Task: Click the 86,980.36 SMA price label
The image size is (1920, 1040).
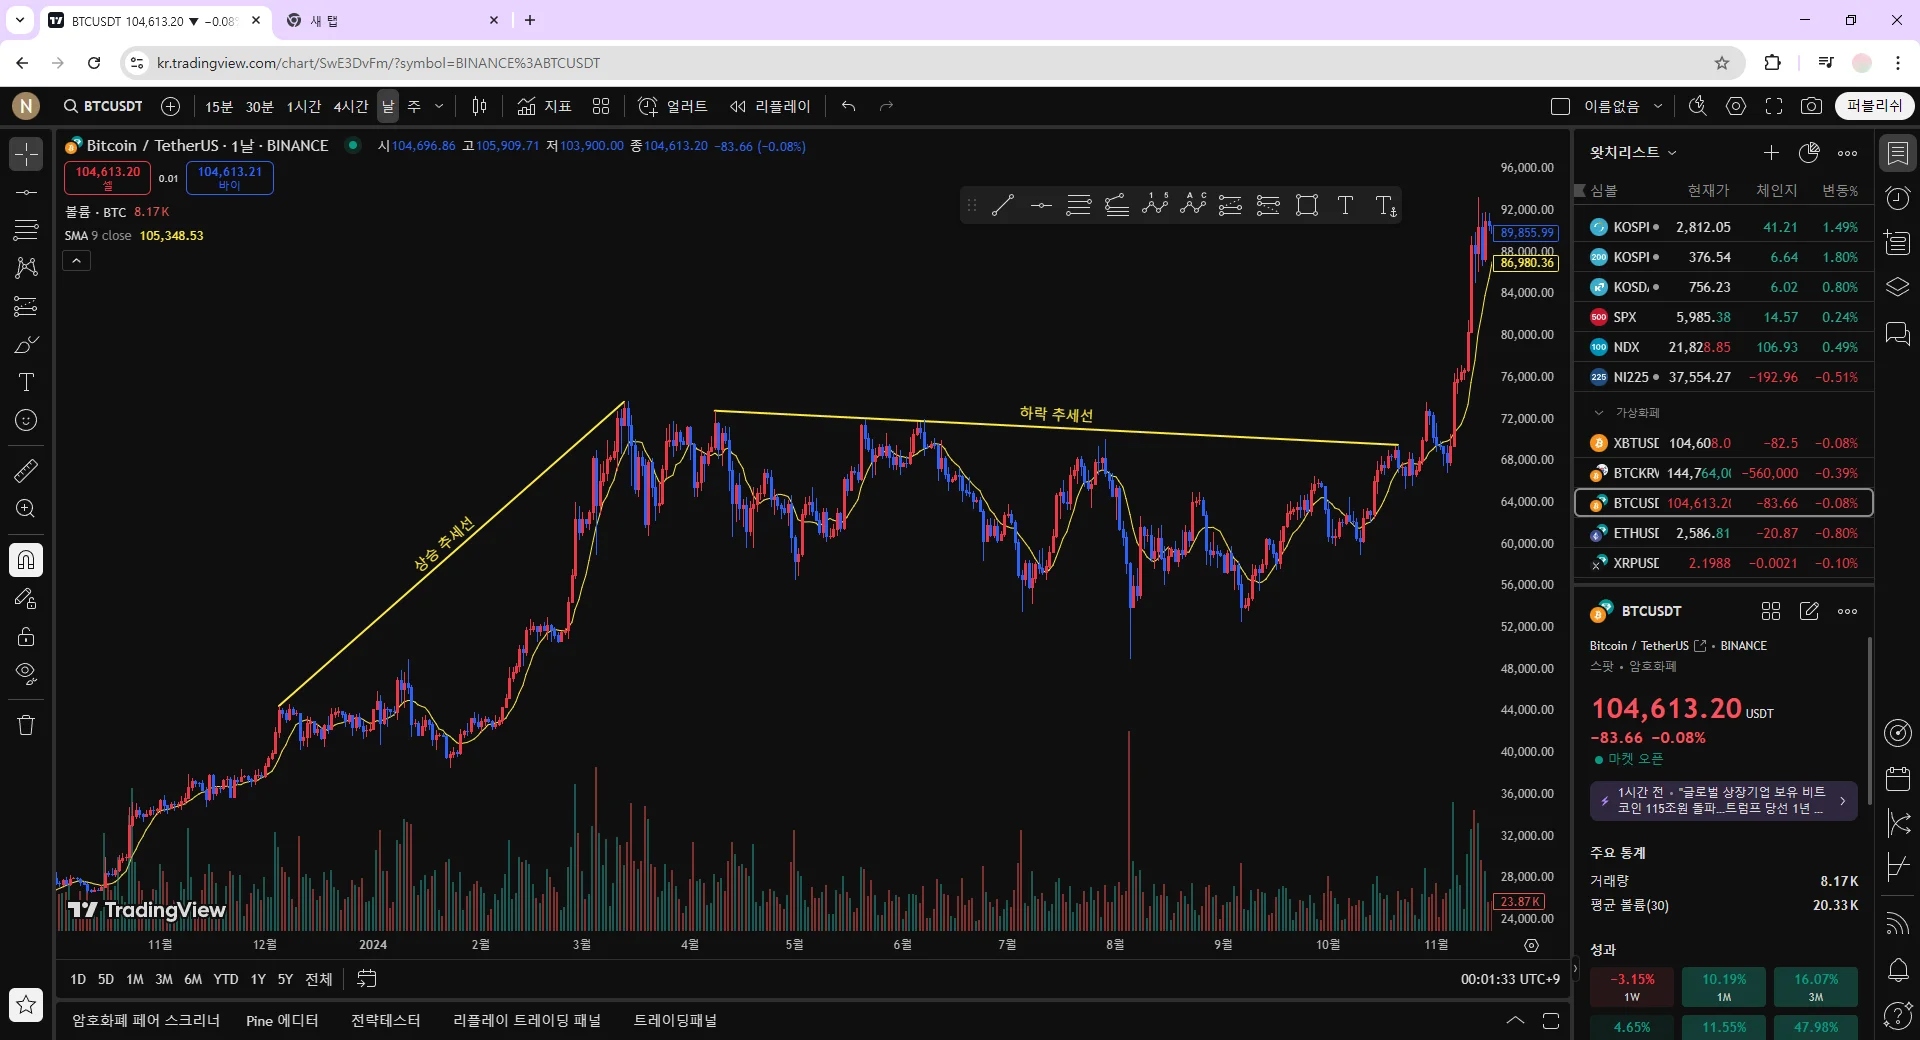Action: pyautogui.click(x=1526, y=263)
